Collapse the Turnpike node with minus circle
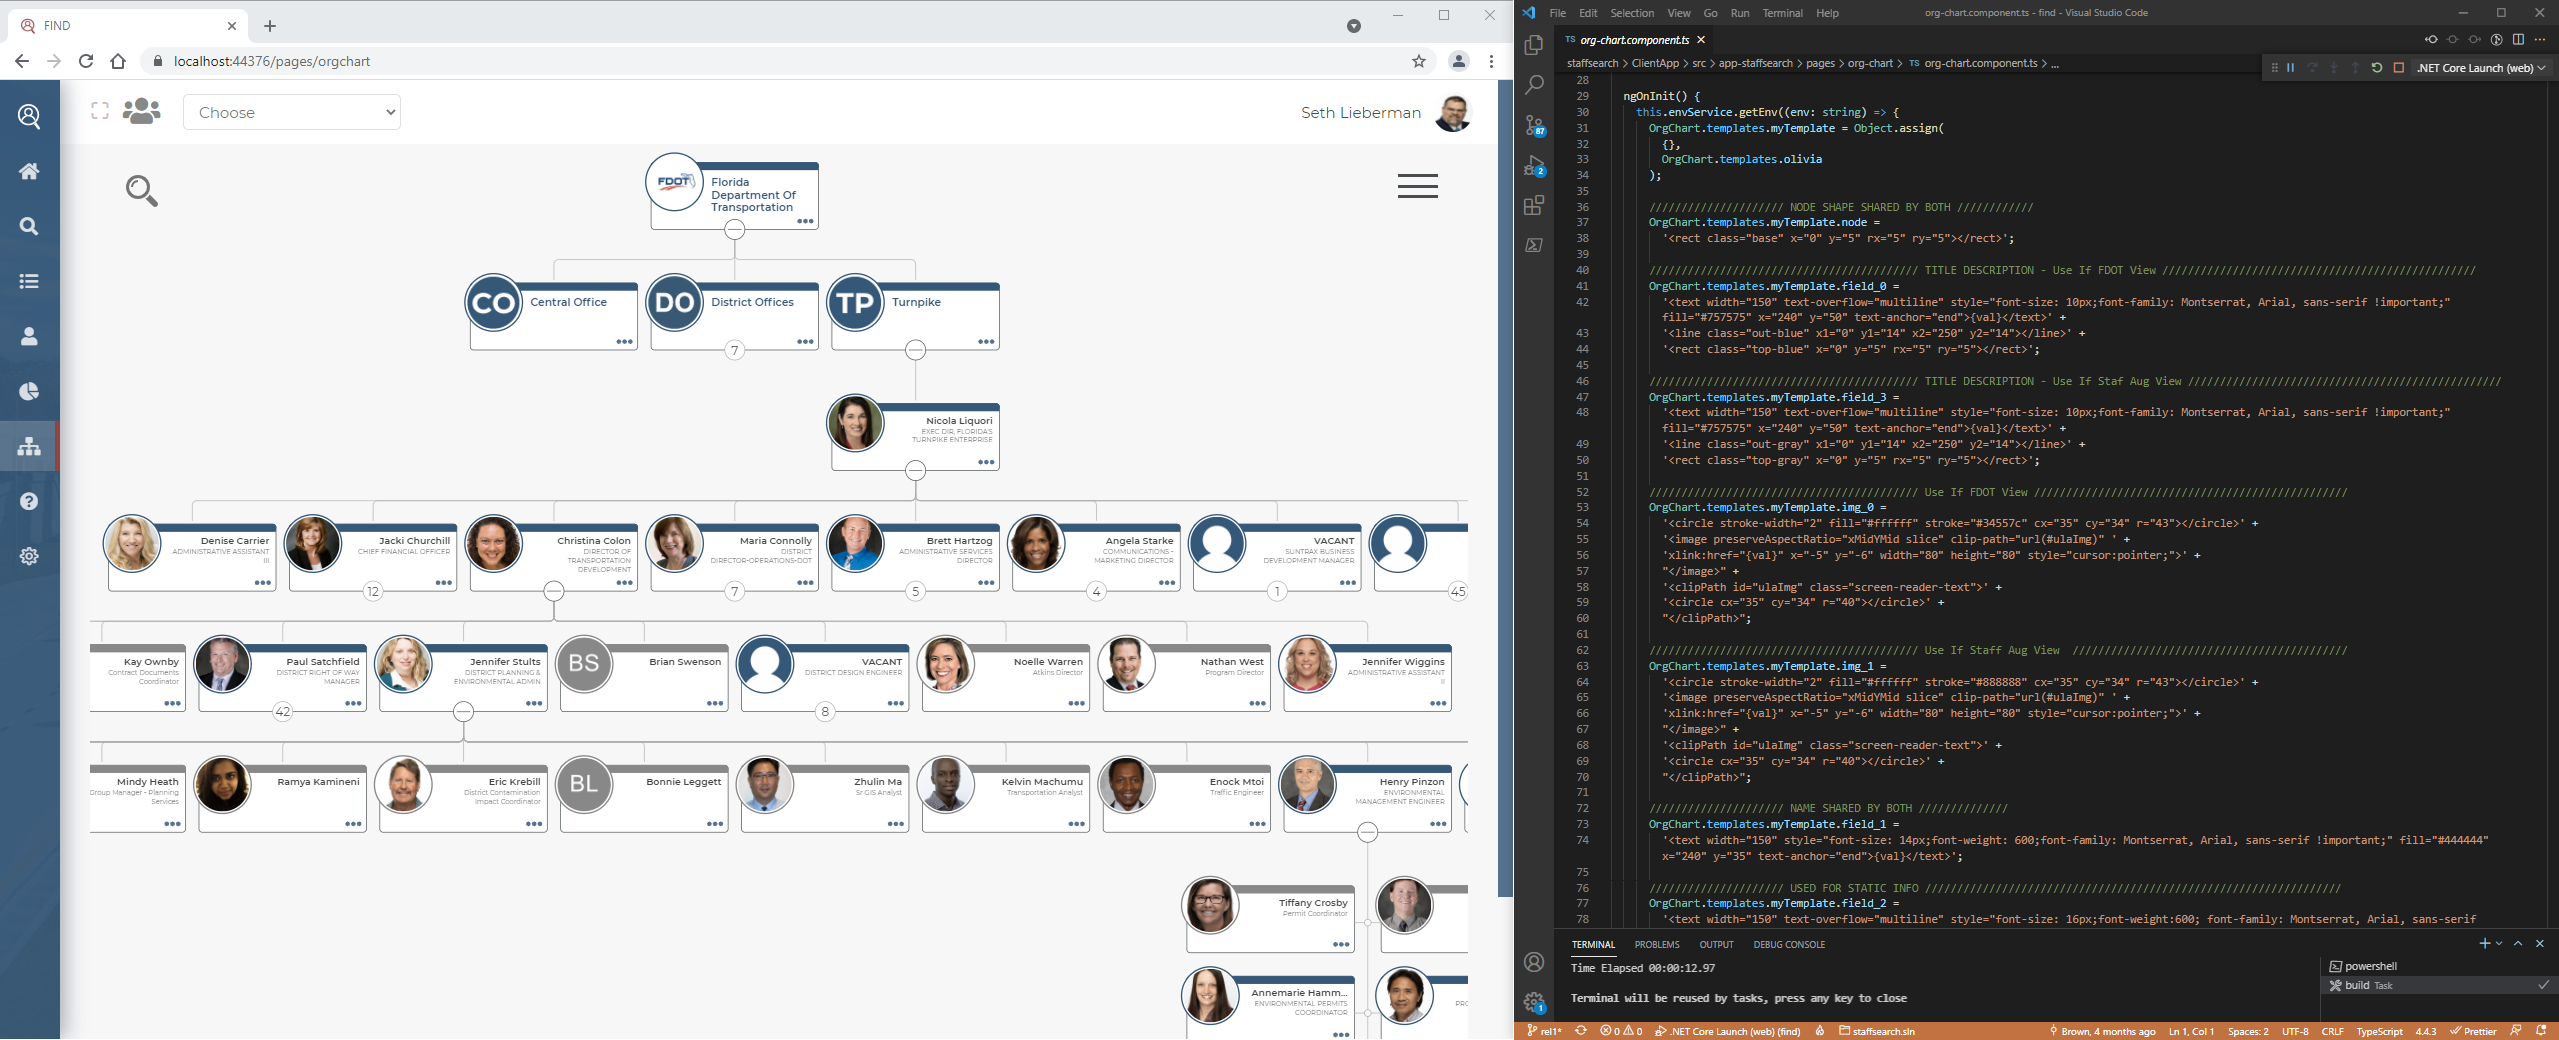This screenshot has width=2559, height=1040. 915,350
